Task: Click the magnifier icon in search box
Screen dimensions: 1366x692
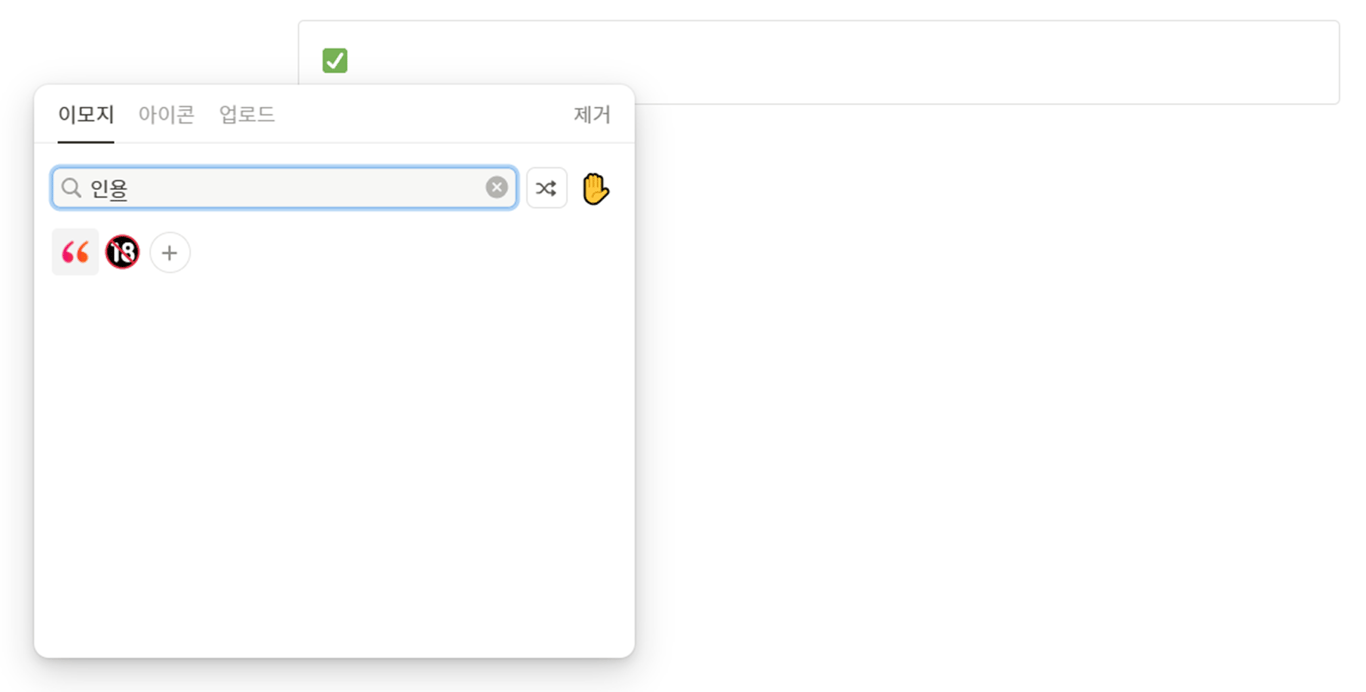Action: (x=71, y=188)
